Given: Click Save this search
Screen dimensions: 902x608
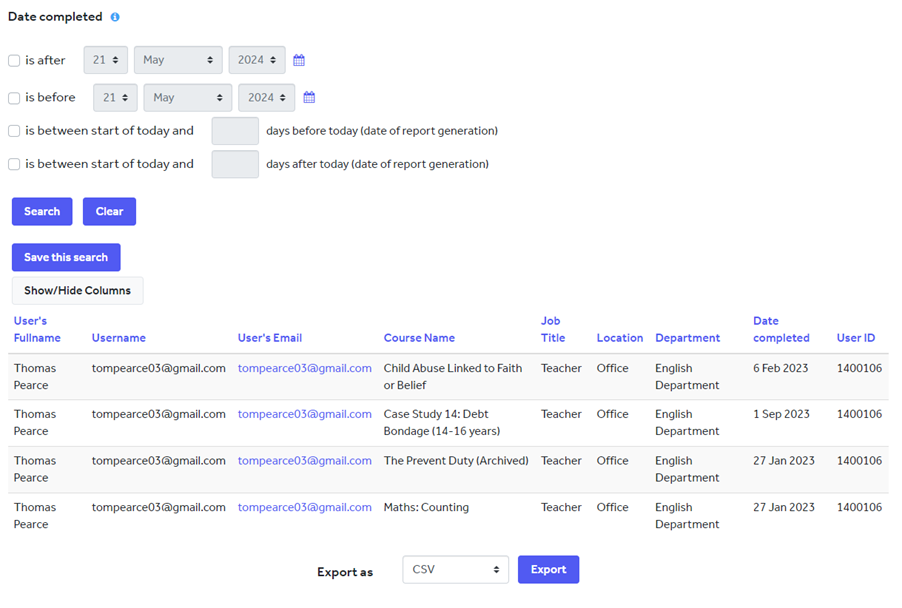Looking at the screenshot, I should pos(65,257).
